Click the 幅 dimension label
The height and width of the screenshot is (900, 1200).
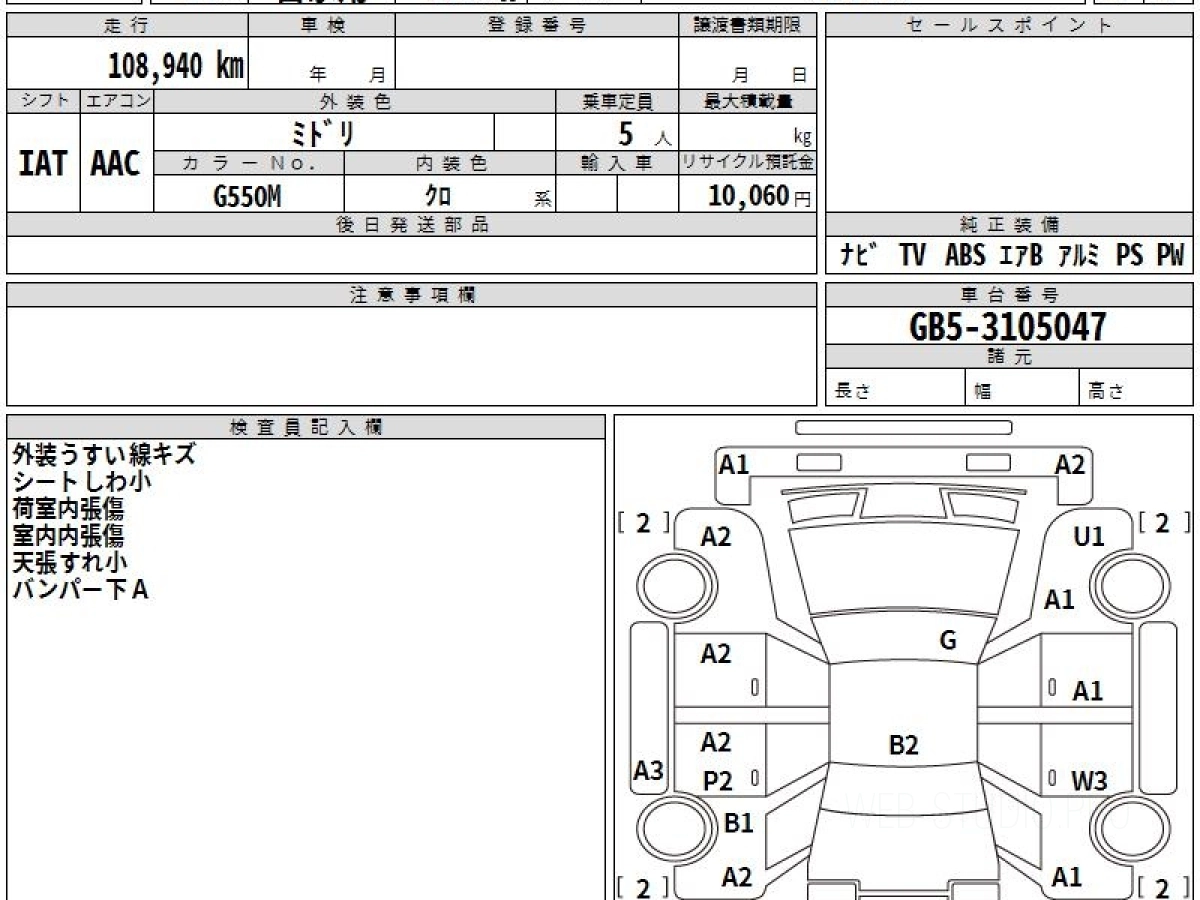[984, 392]
